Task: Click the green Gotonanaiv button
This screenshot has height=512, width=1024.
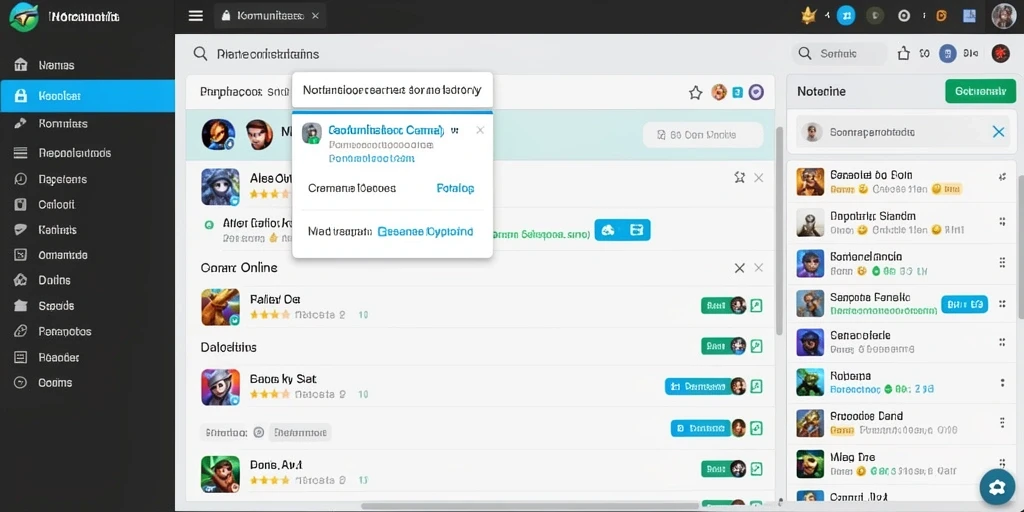Action: pos(980,91)
